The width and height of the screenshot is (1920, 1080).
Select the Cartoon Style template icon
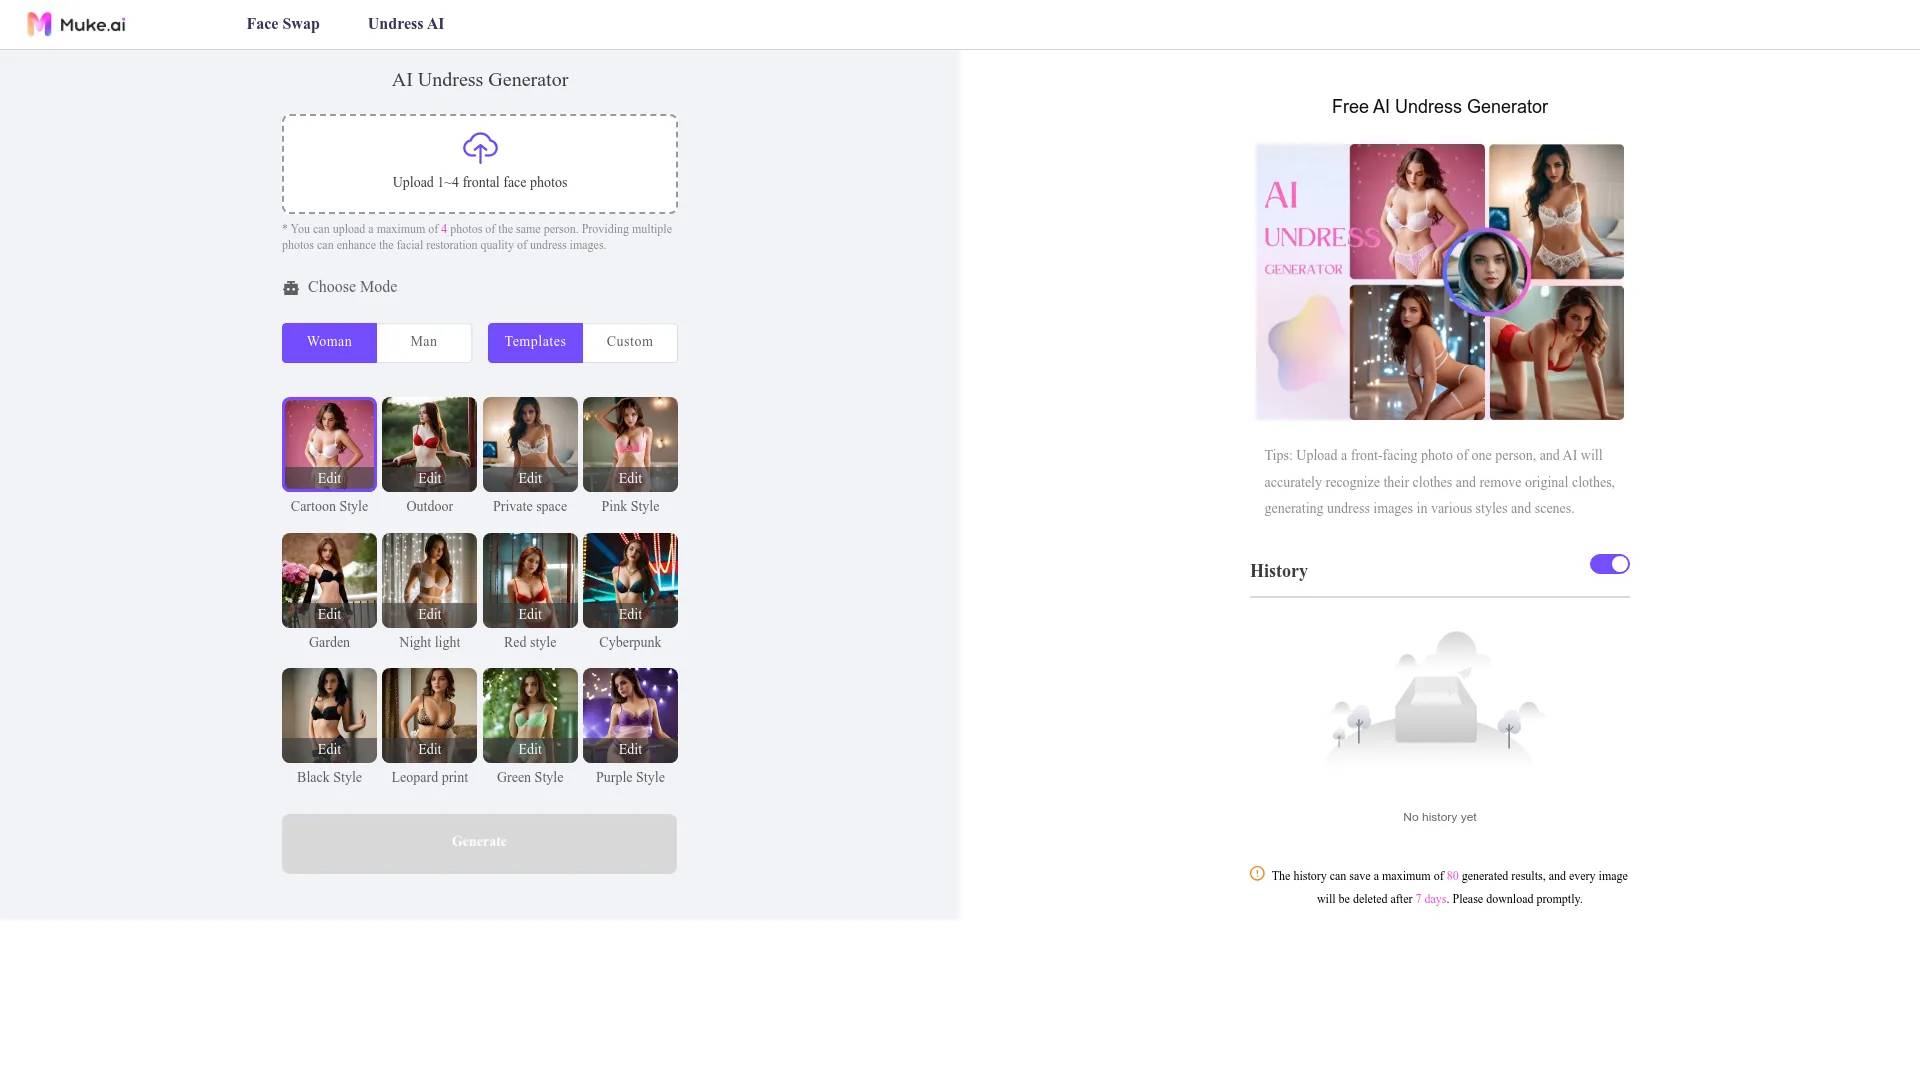click(328, 444)
